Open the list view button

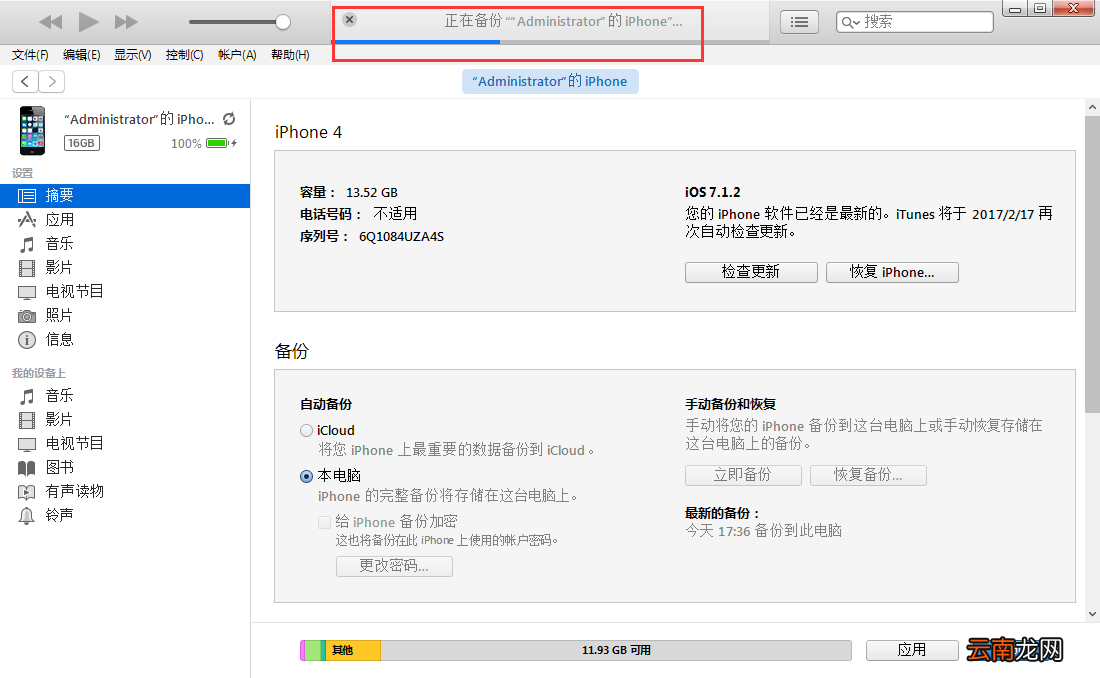tap(799, 22)
